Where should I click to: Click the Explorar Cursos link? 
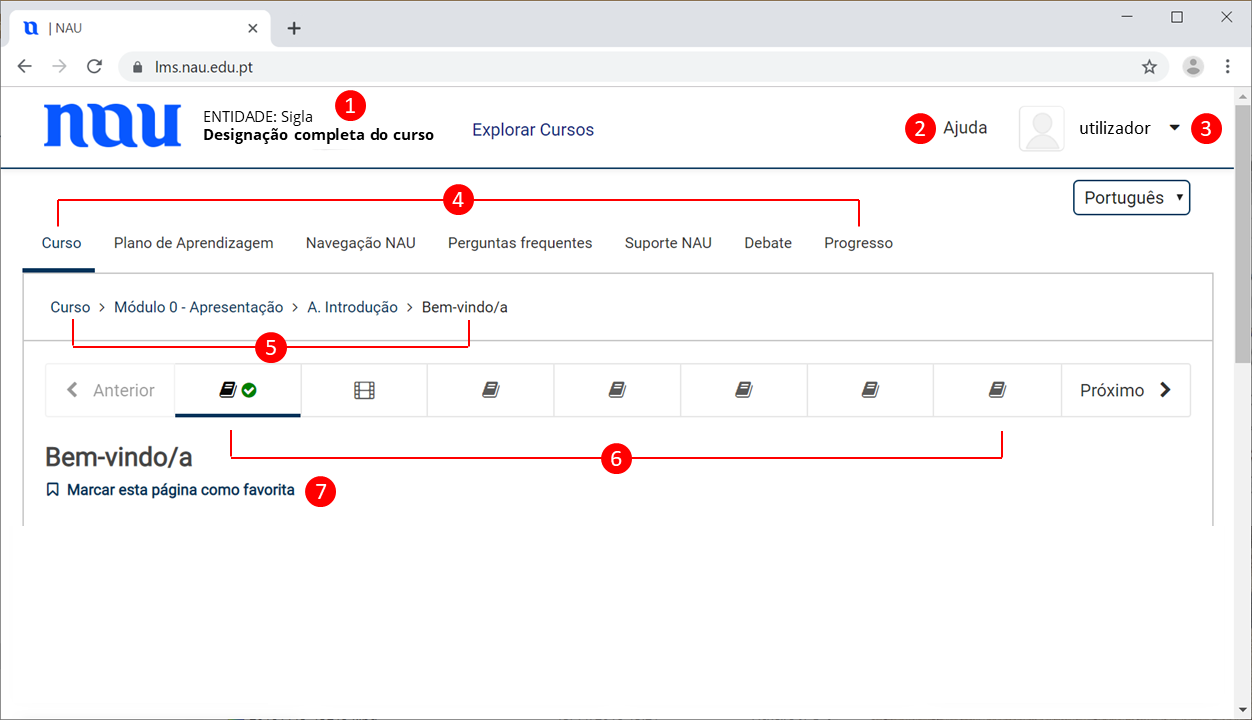[x=533, y=130]
